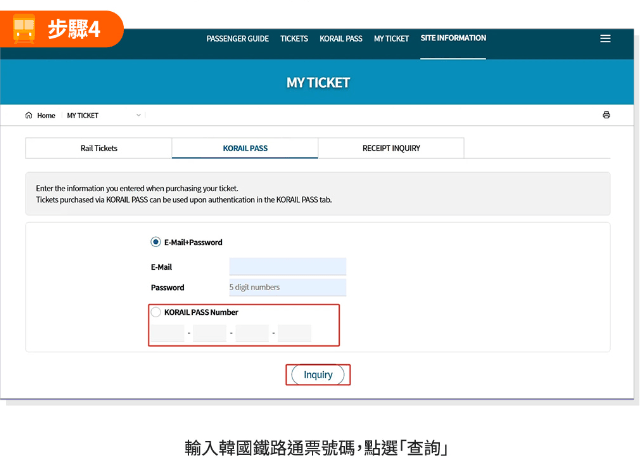640x465 pixels.
Task: Select E-Mail+Password radio button
Action: coord(156,242)
